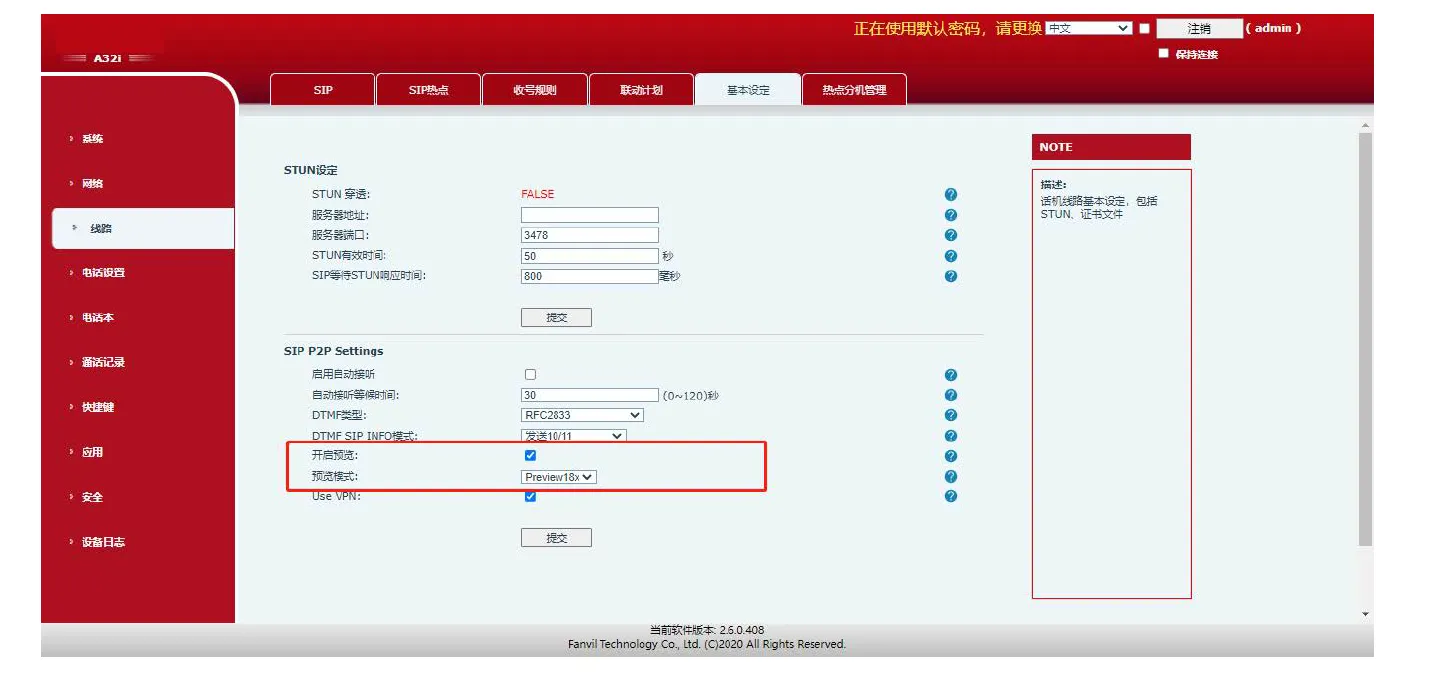1438x684 pixels.
Task: Click the help icon next to Use VPN
Action: tap(950, 496)
